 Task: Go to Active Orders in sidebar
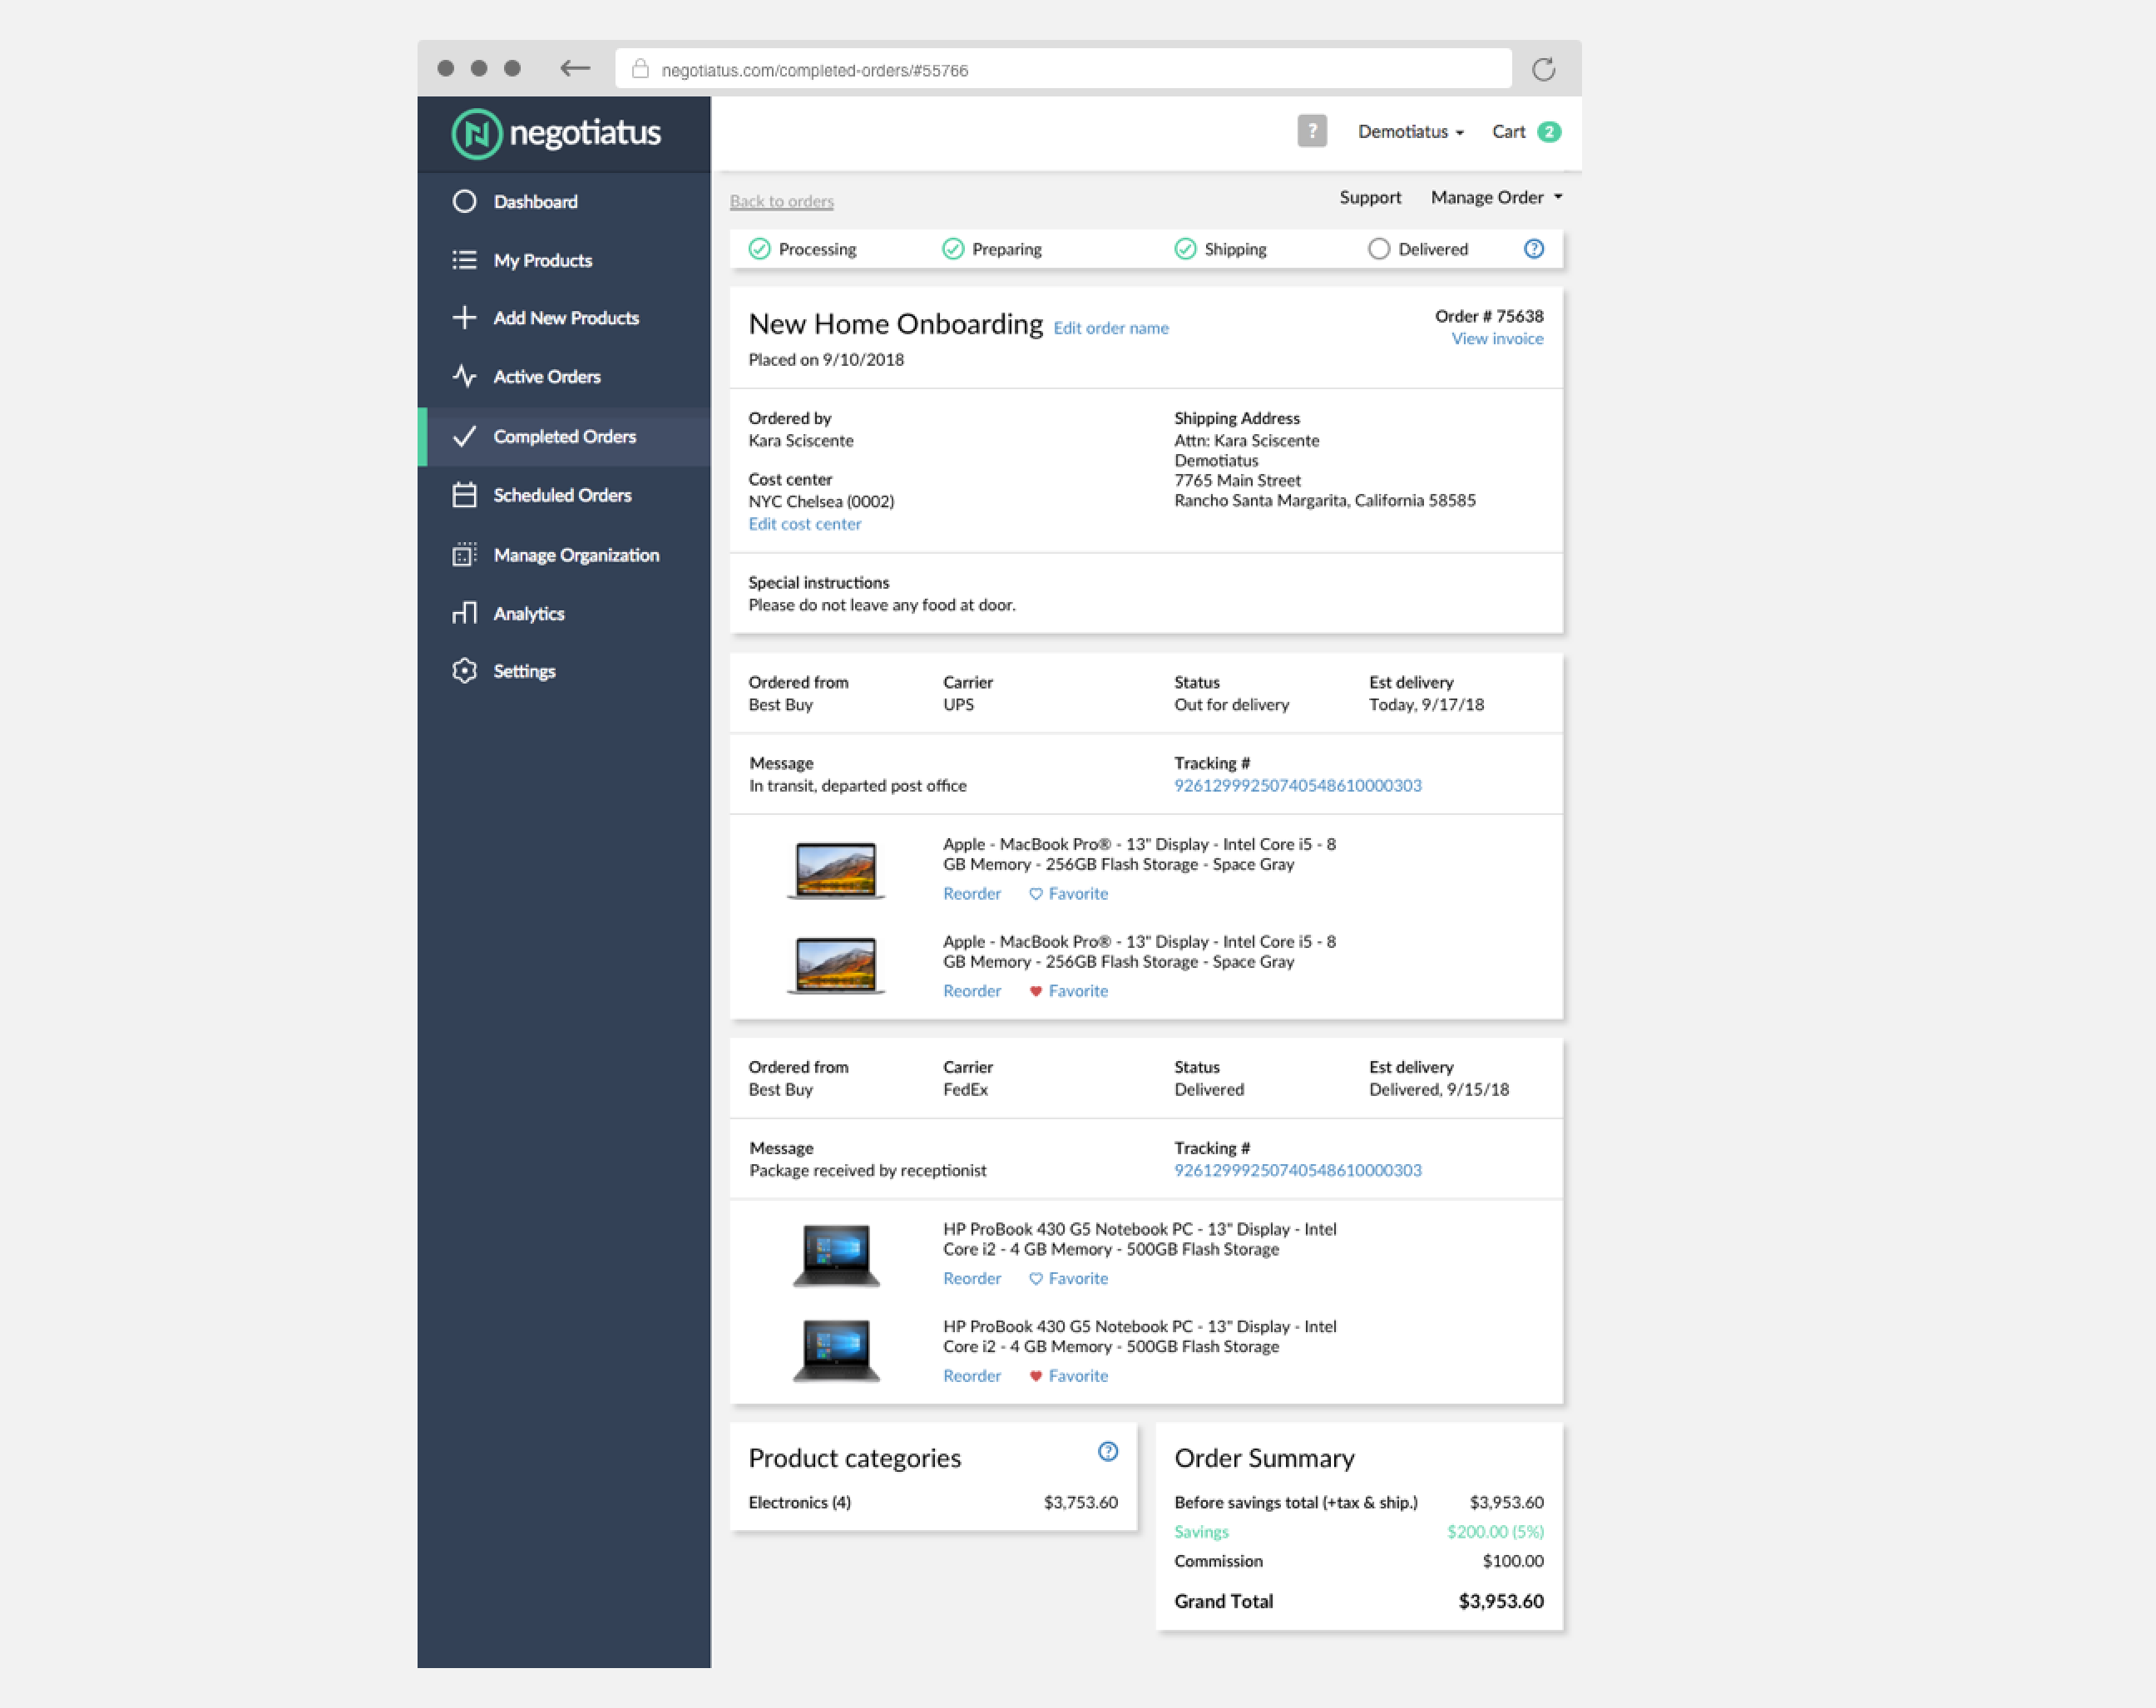[x=546, y=377]
